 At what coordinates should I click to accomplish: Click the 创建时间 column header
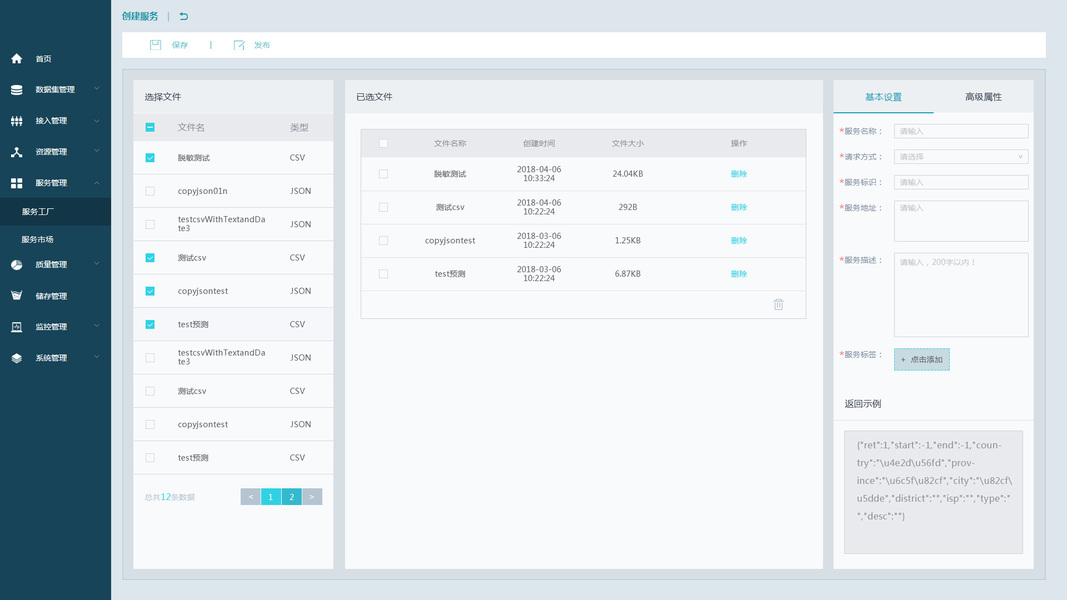(539, 144)
